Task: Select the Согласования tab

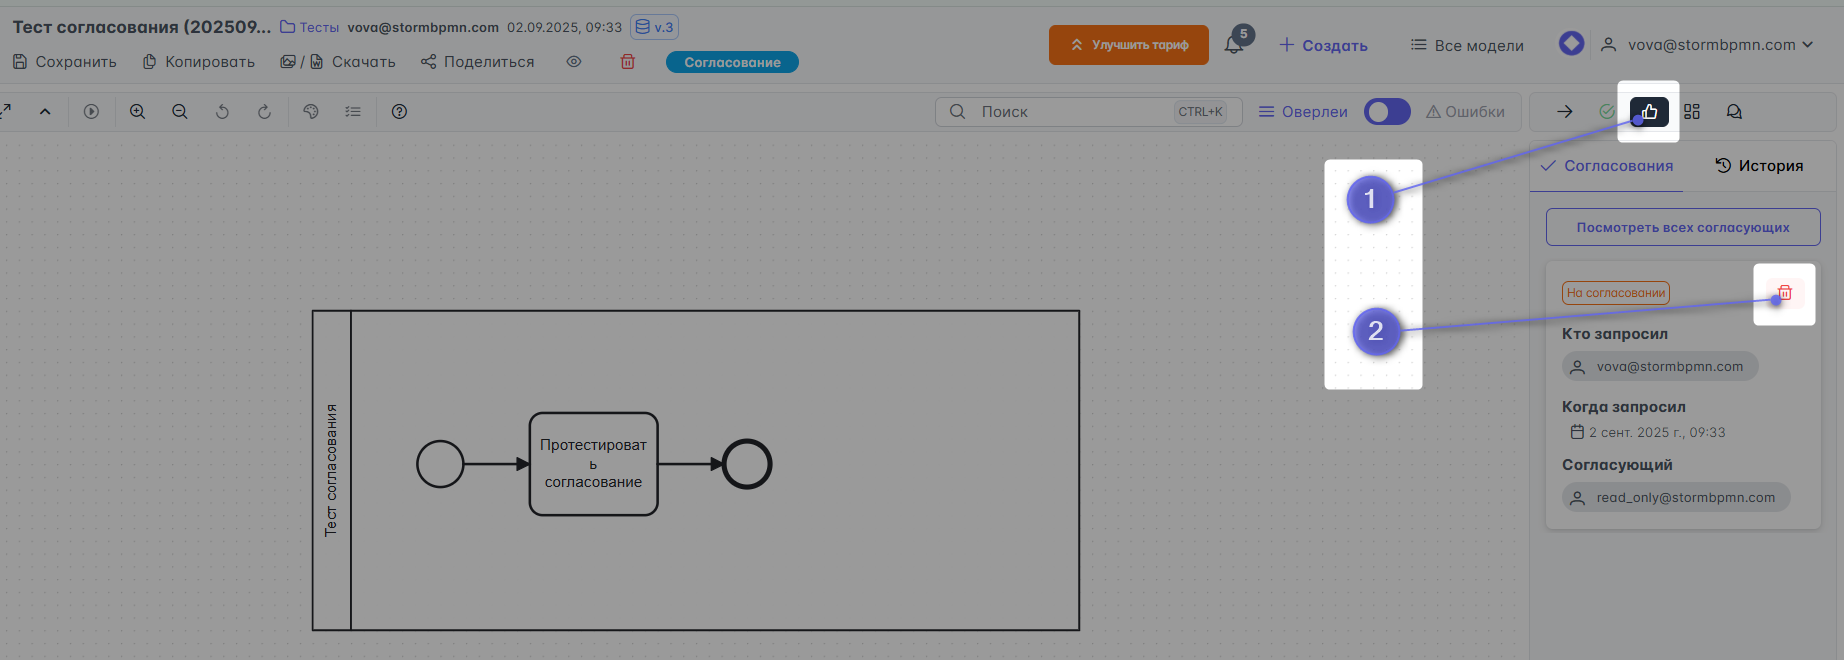Action: point(1607,166)
